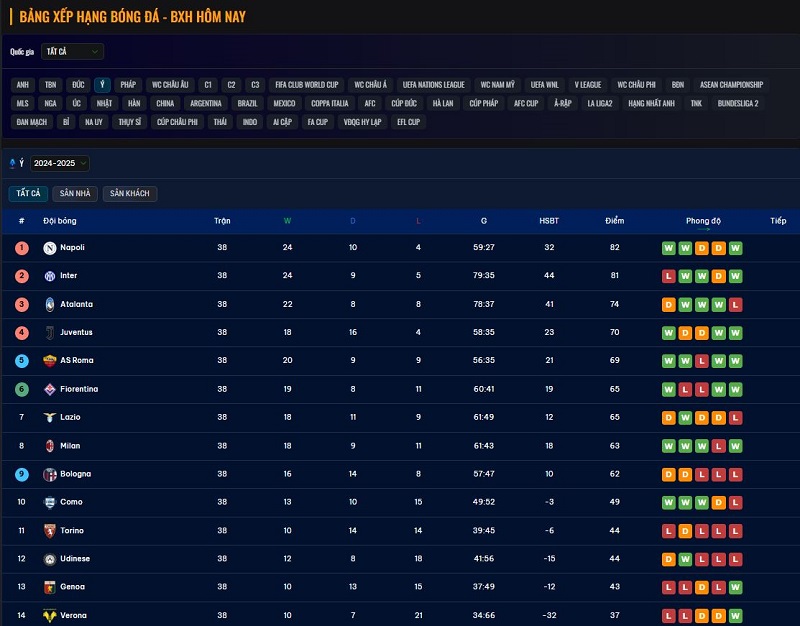Click the Trận column header

pos(222,221)
